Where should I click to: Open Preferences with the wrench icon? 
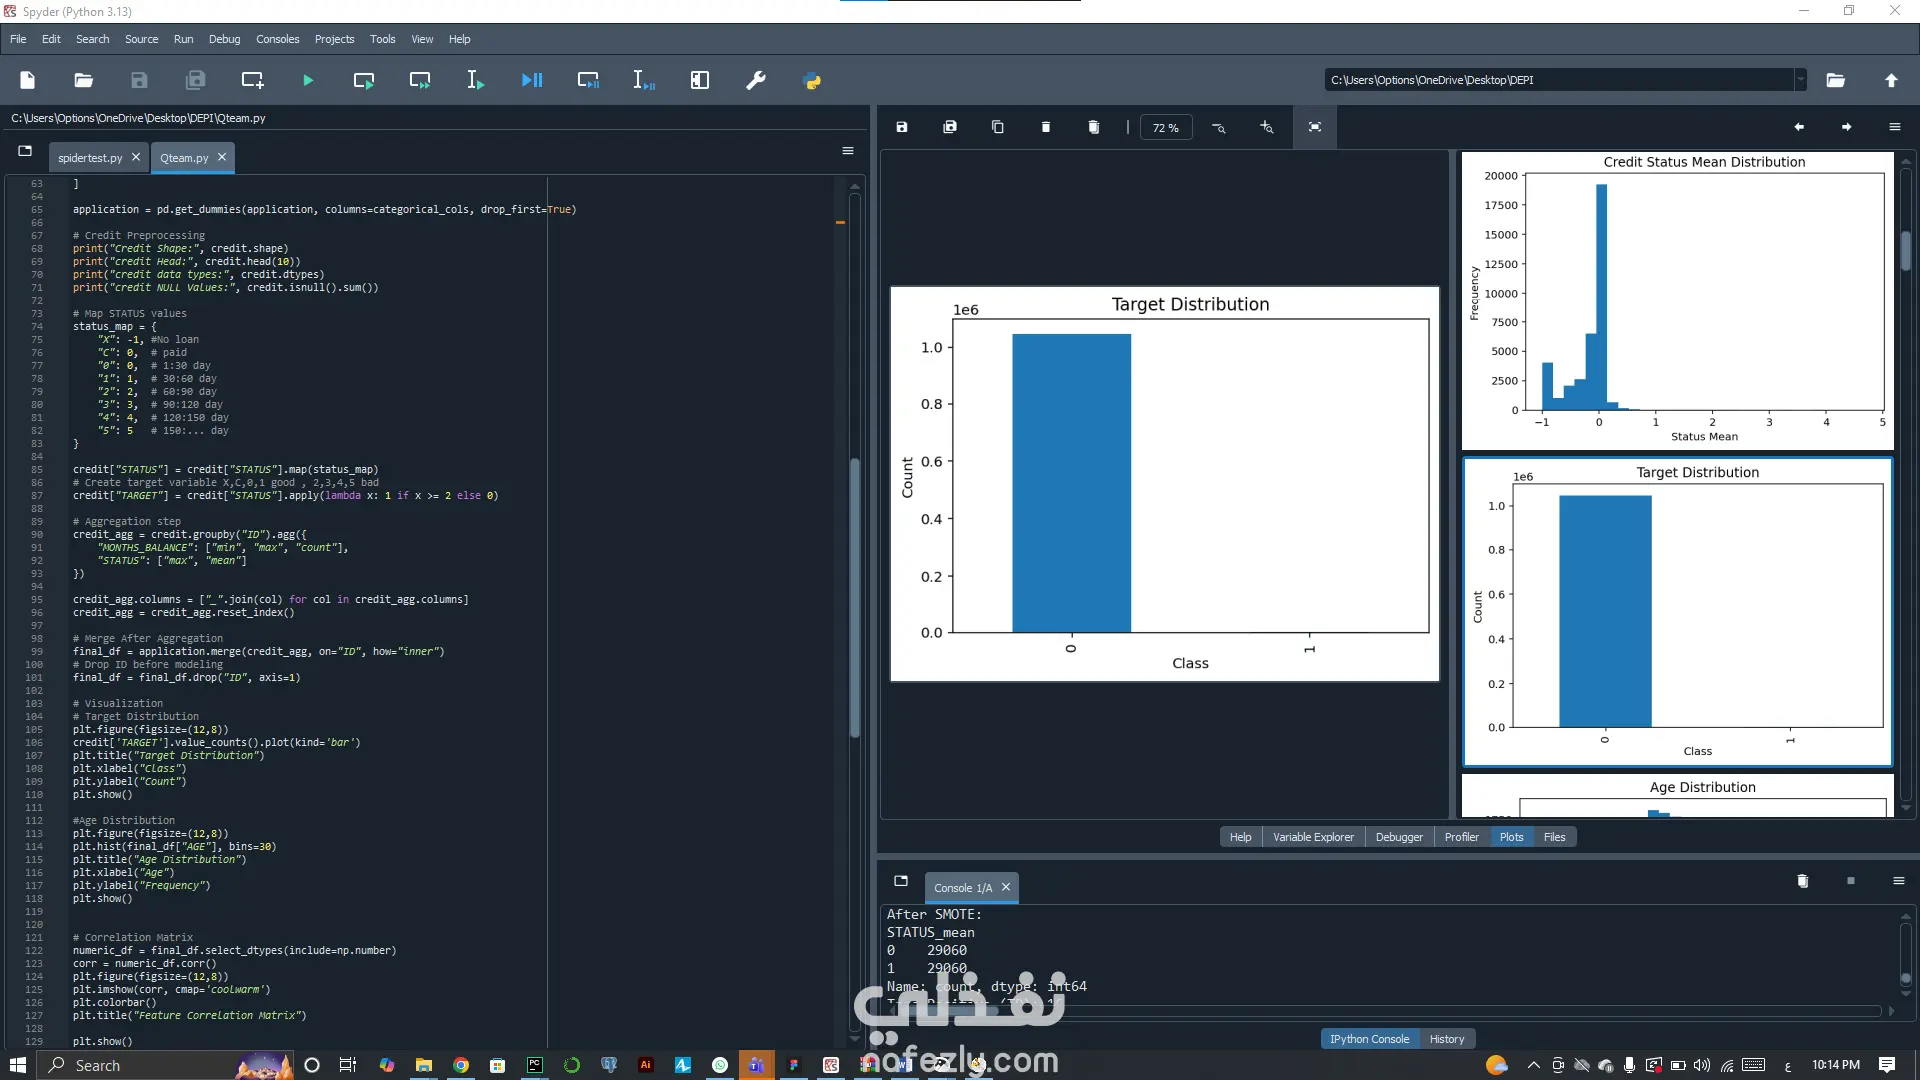pos(756,80)
